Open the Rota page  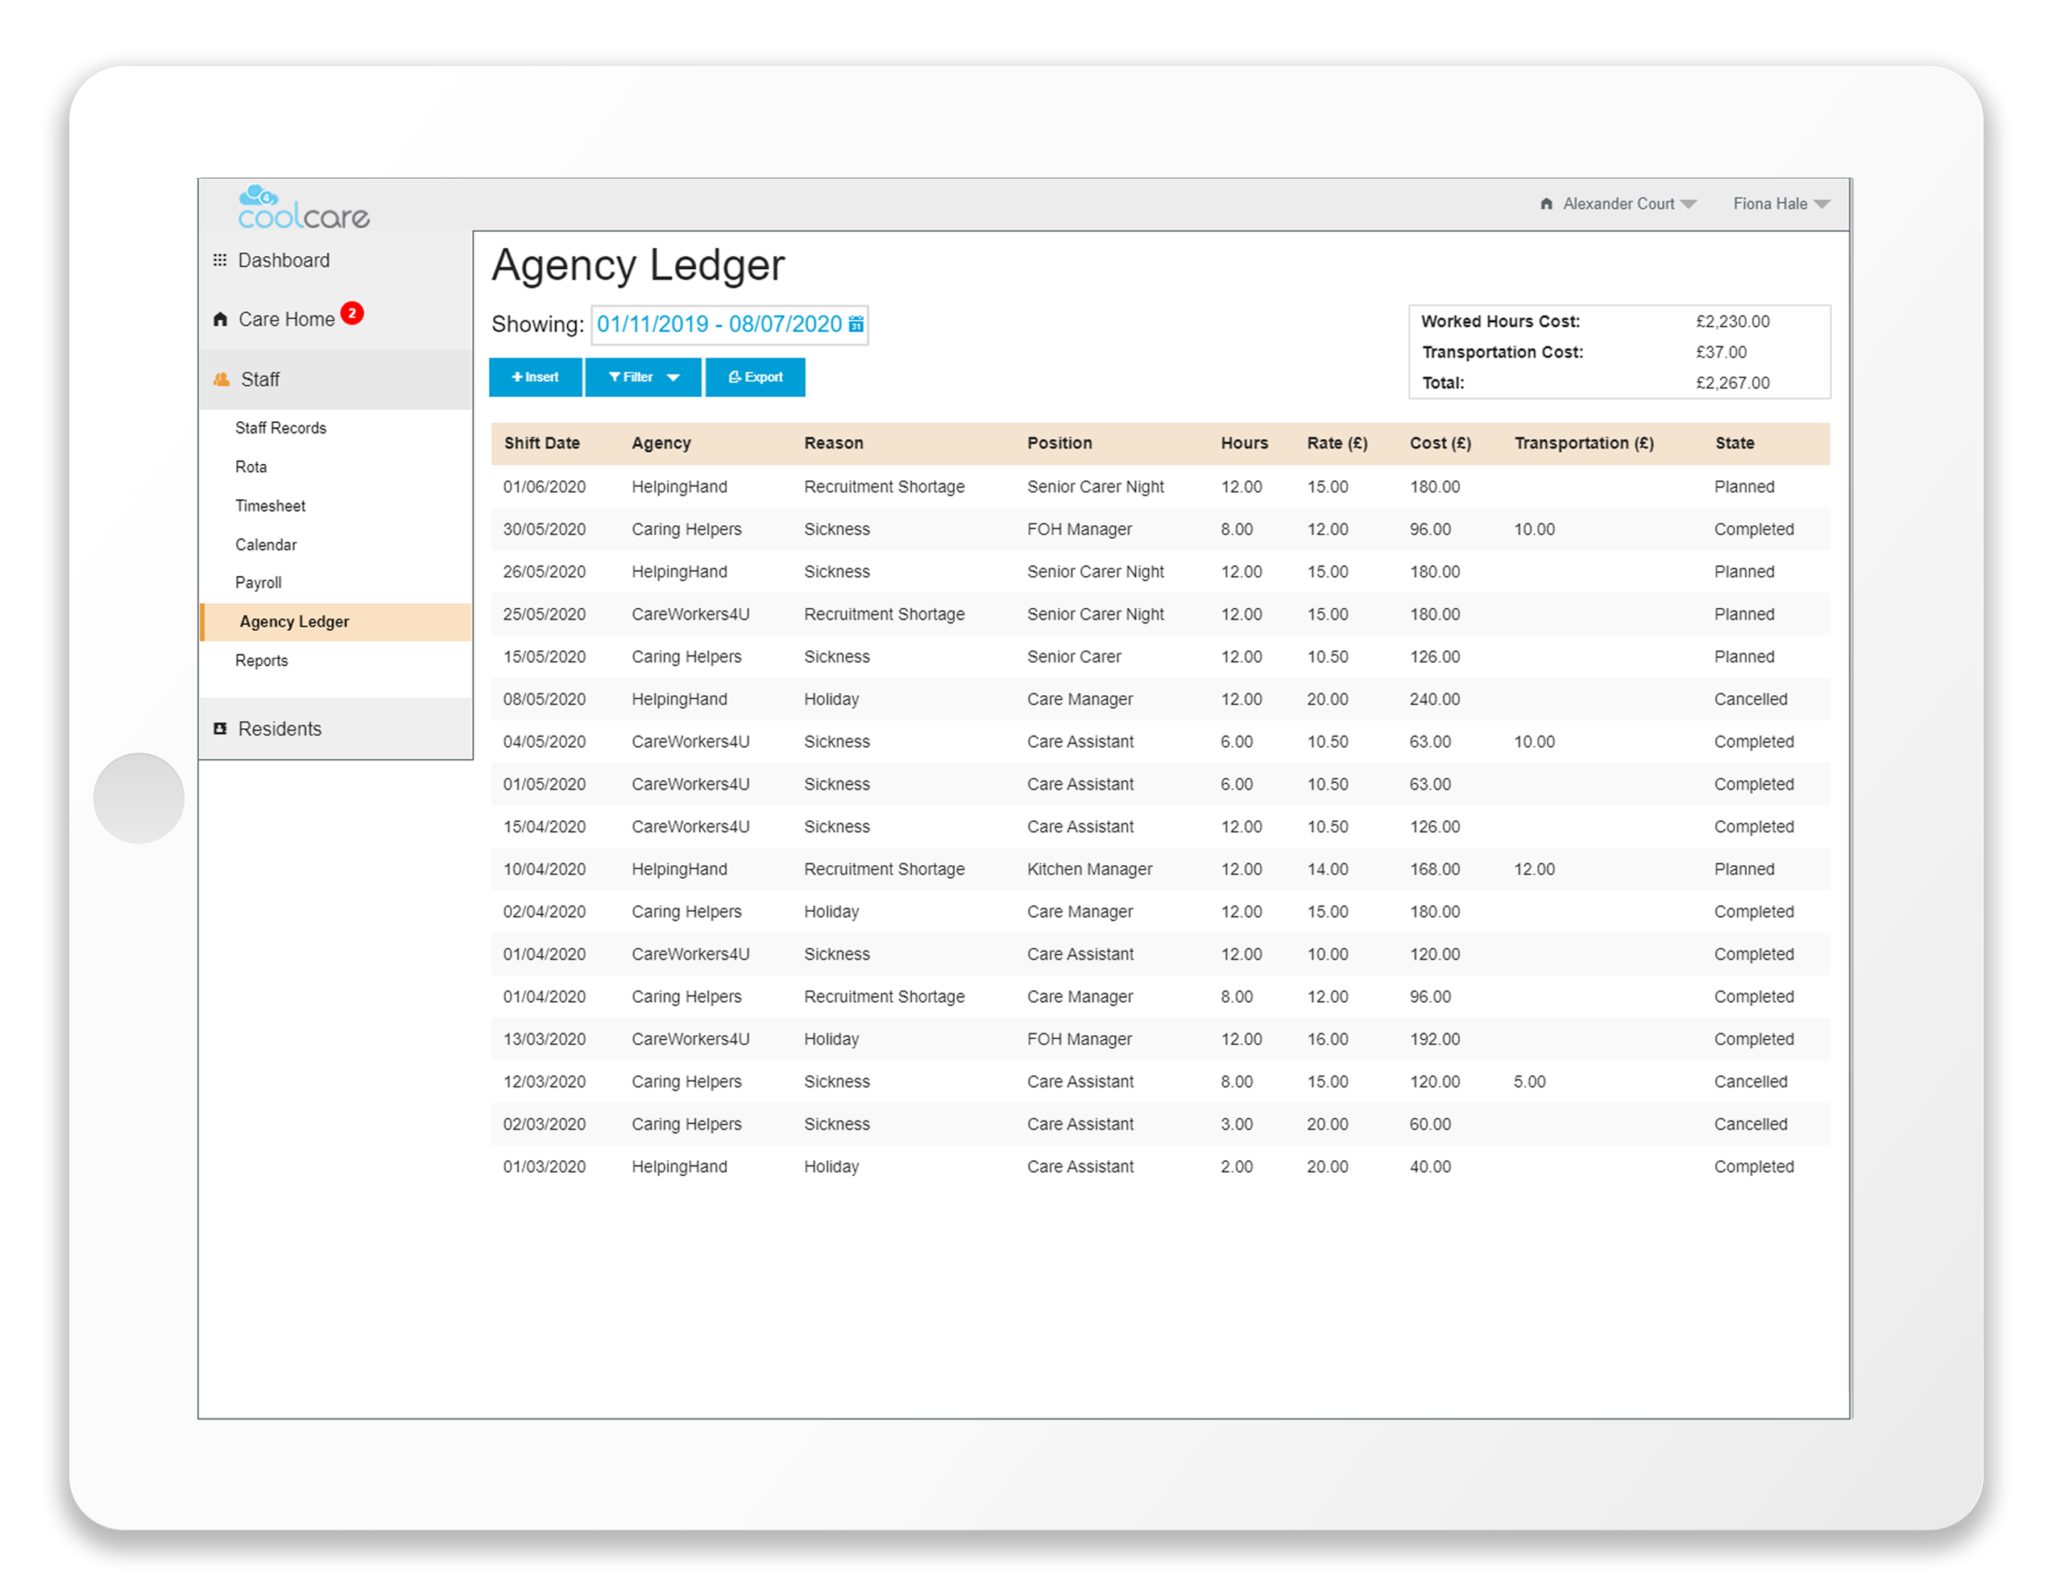251,466
